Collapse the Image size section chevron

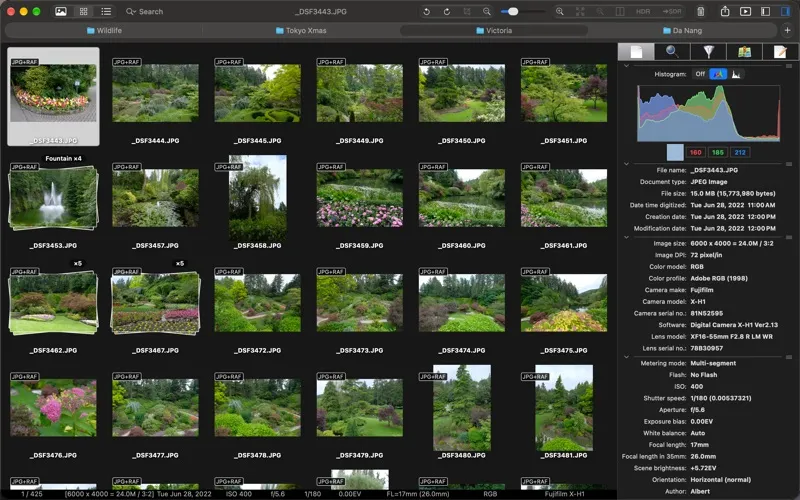(626, 237)
